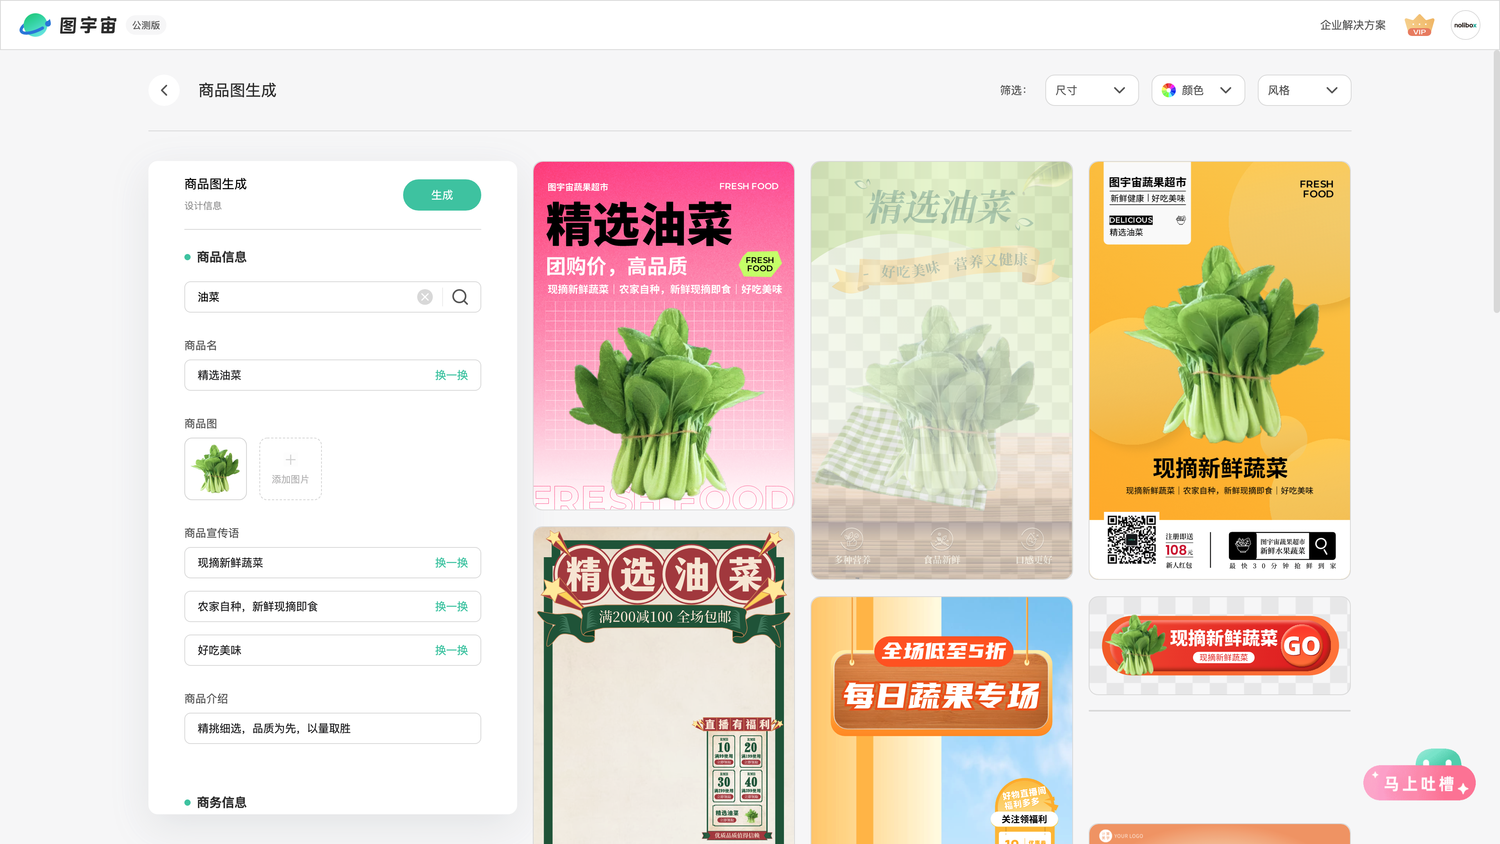Click 换一换 next to 精选油菜
This screenshot has height=844, width=1500.
(x=451, y=375)
